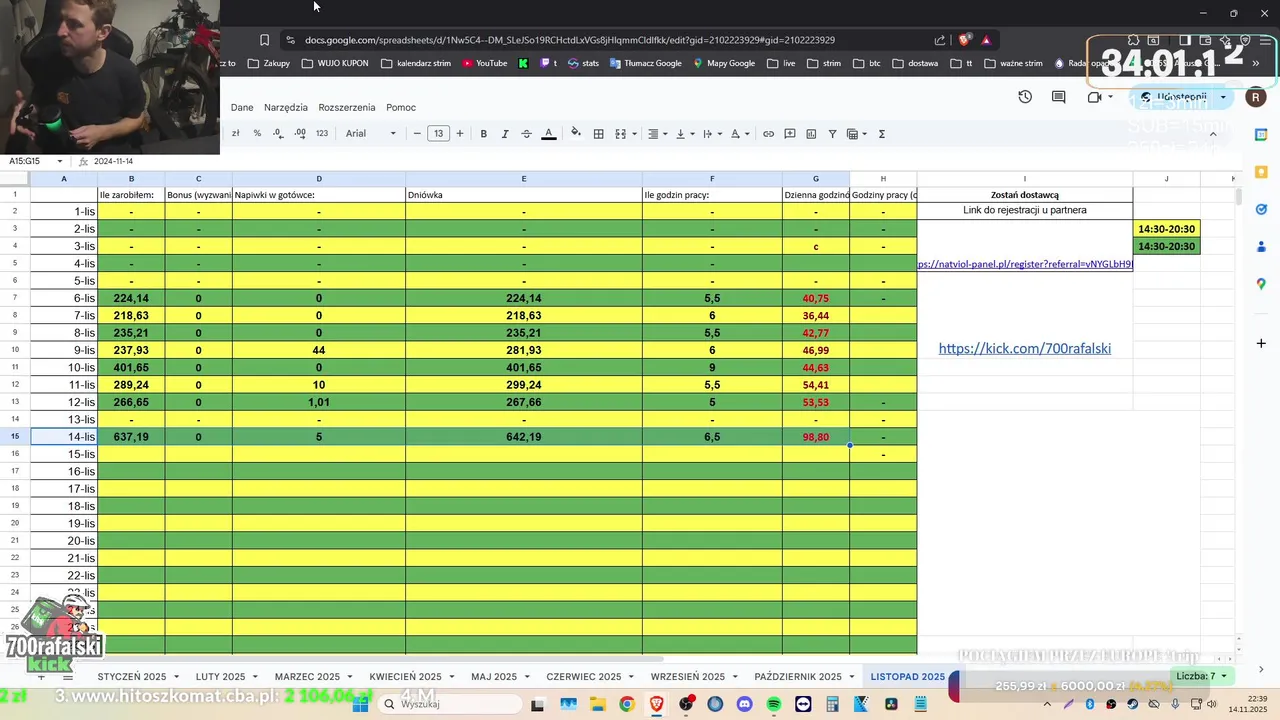Bookmark this page icon in address bar
Screen dimensions: 1280x720
coord(264,40)
